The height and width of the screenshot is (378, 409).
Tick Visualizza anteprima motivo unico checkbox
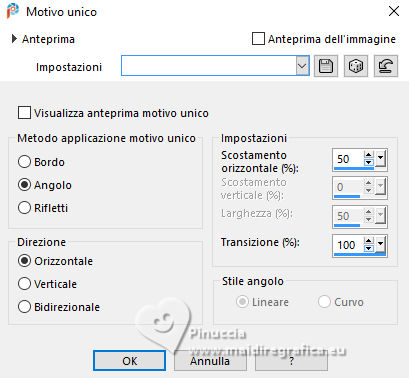[x=24, y=113]
